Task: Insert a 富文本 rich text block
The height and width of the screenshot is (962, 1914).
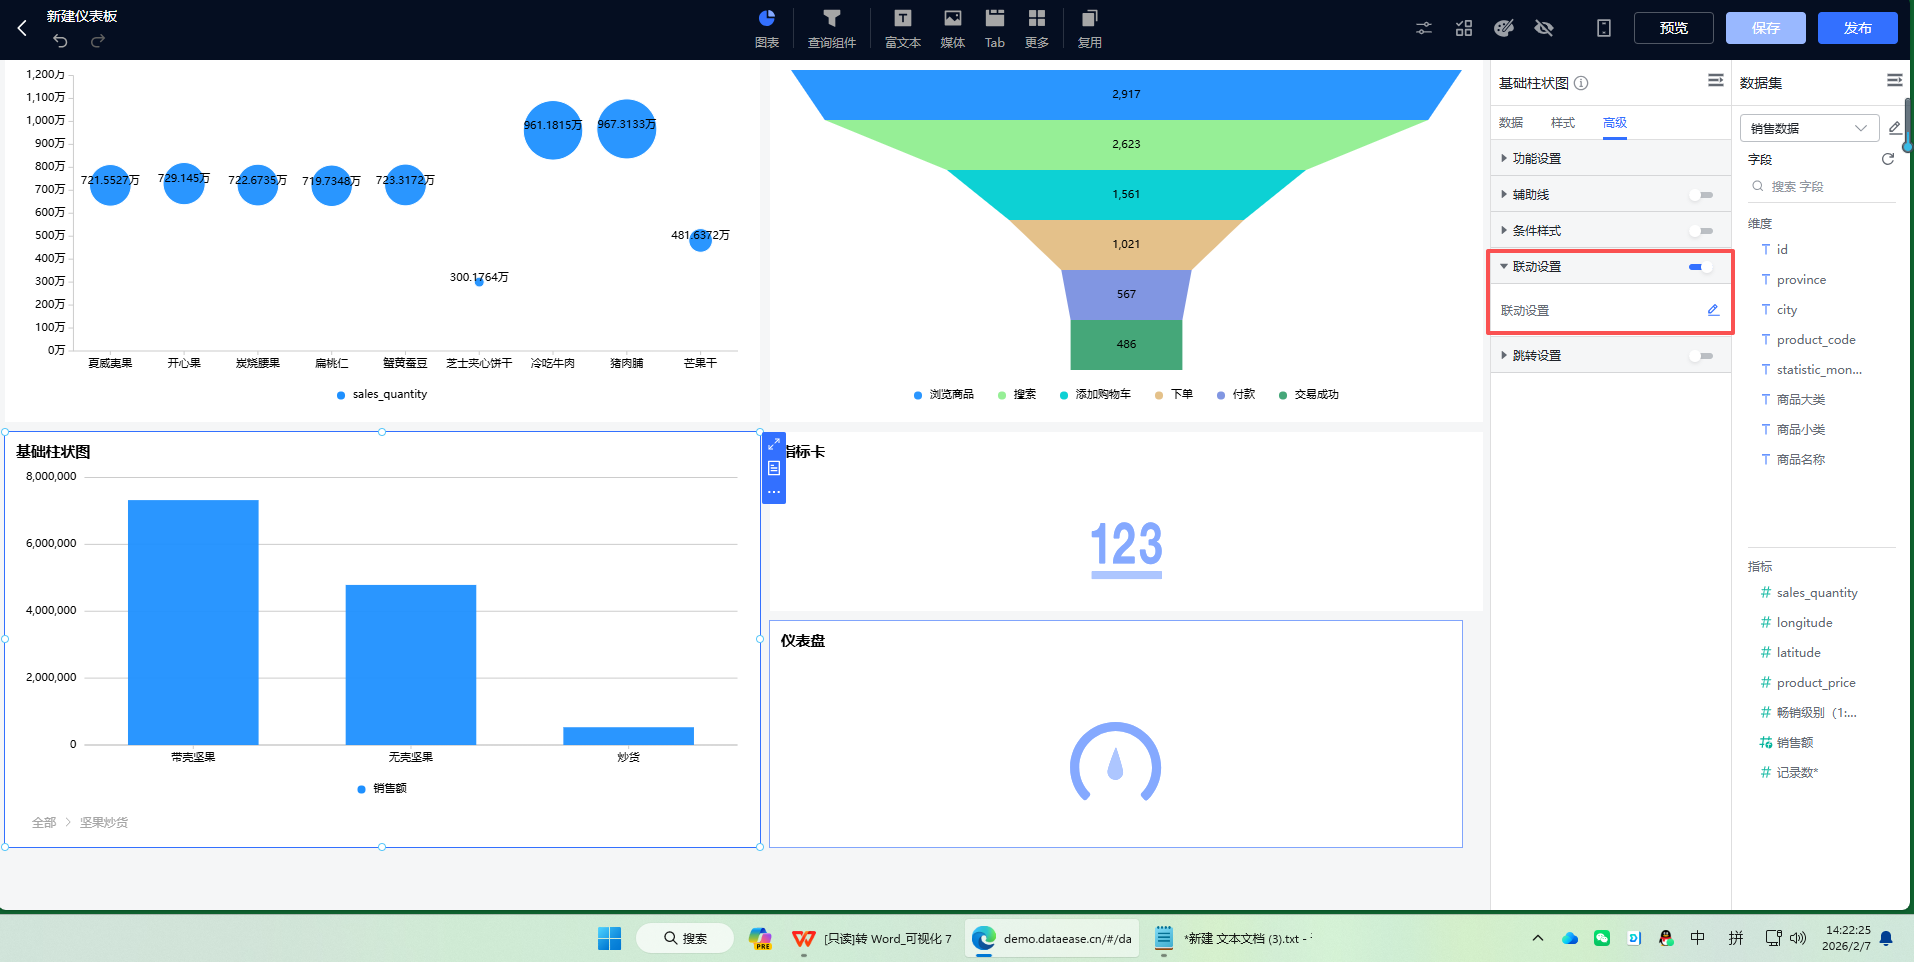Action: pyautogui.click(x=903, y=29)
